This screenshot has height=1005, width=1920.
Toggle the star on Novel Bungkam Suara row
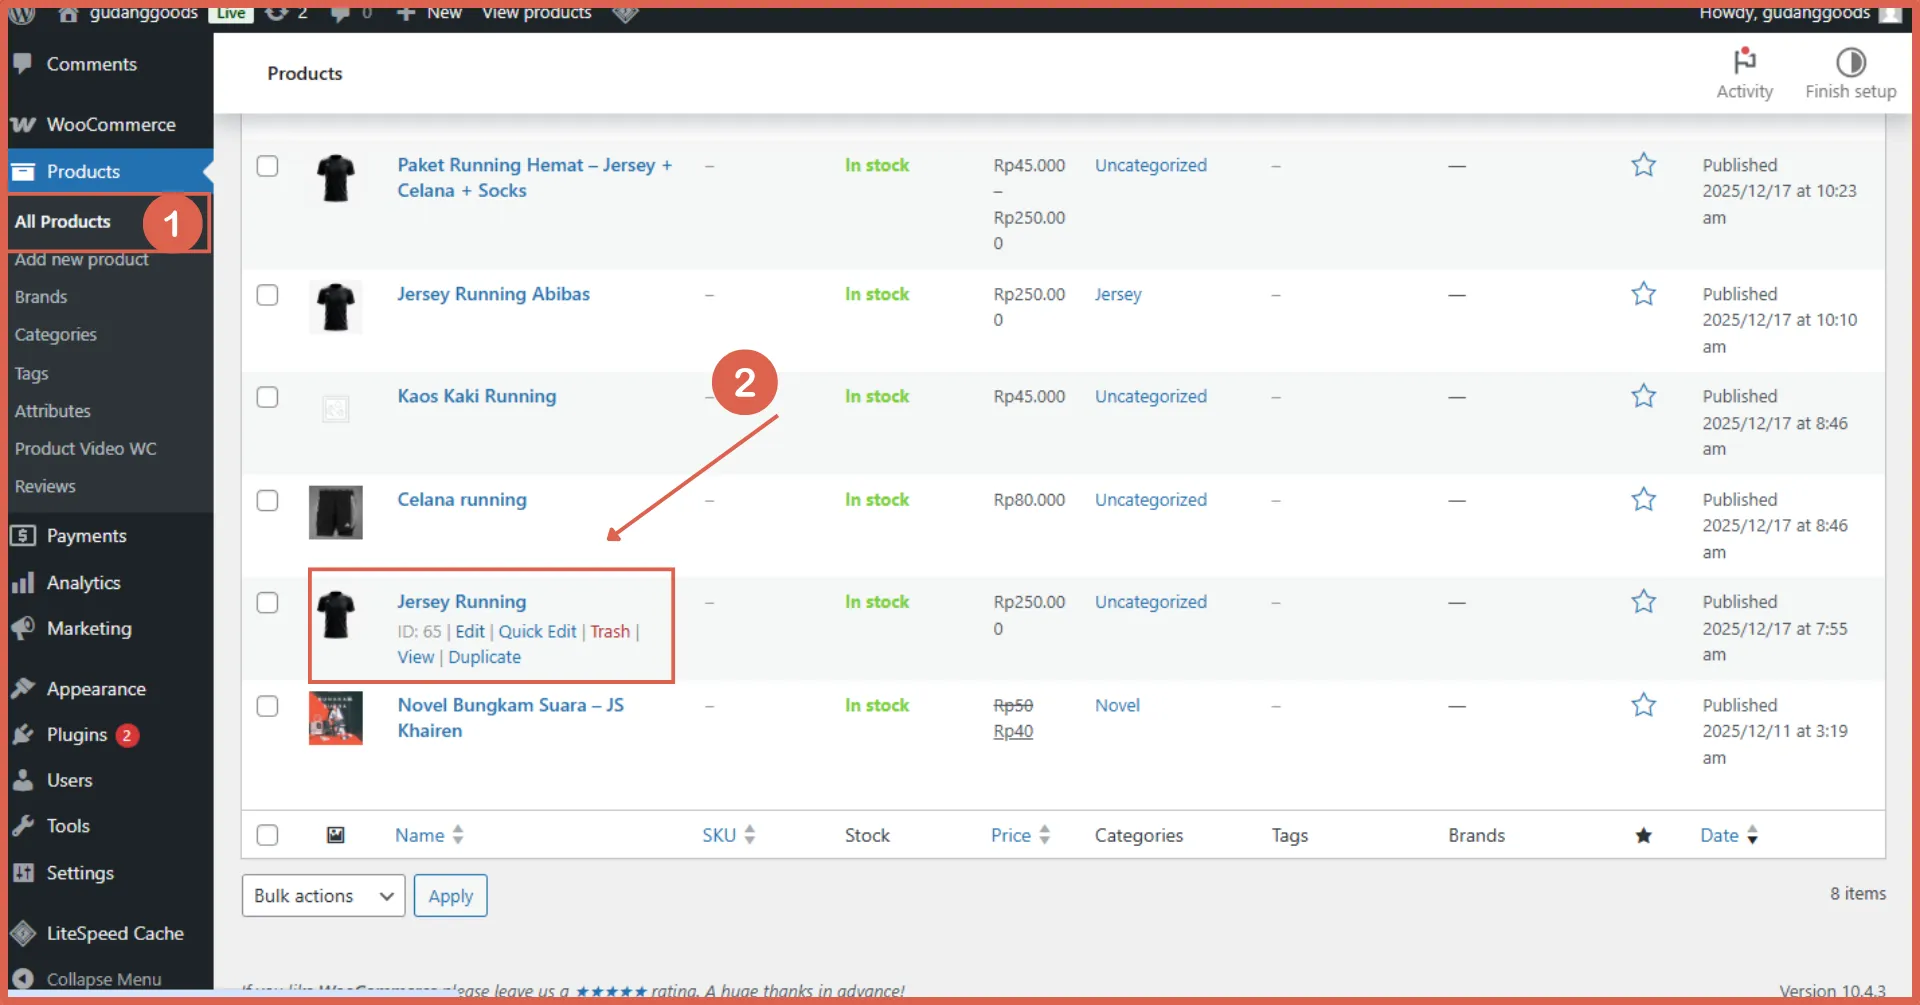click(x=1643, y=706)
